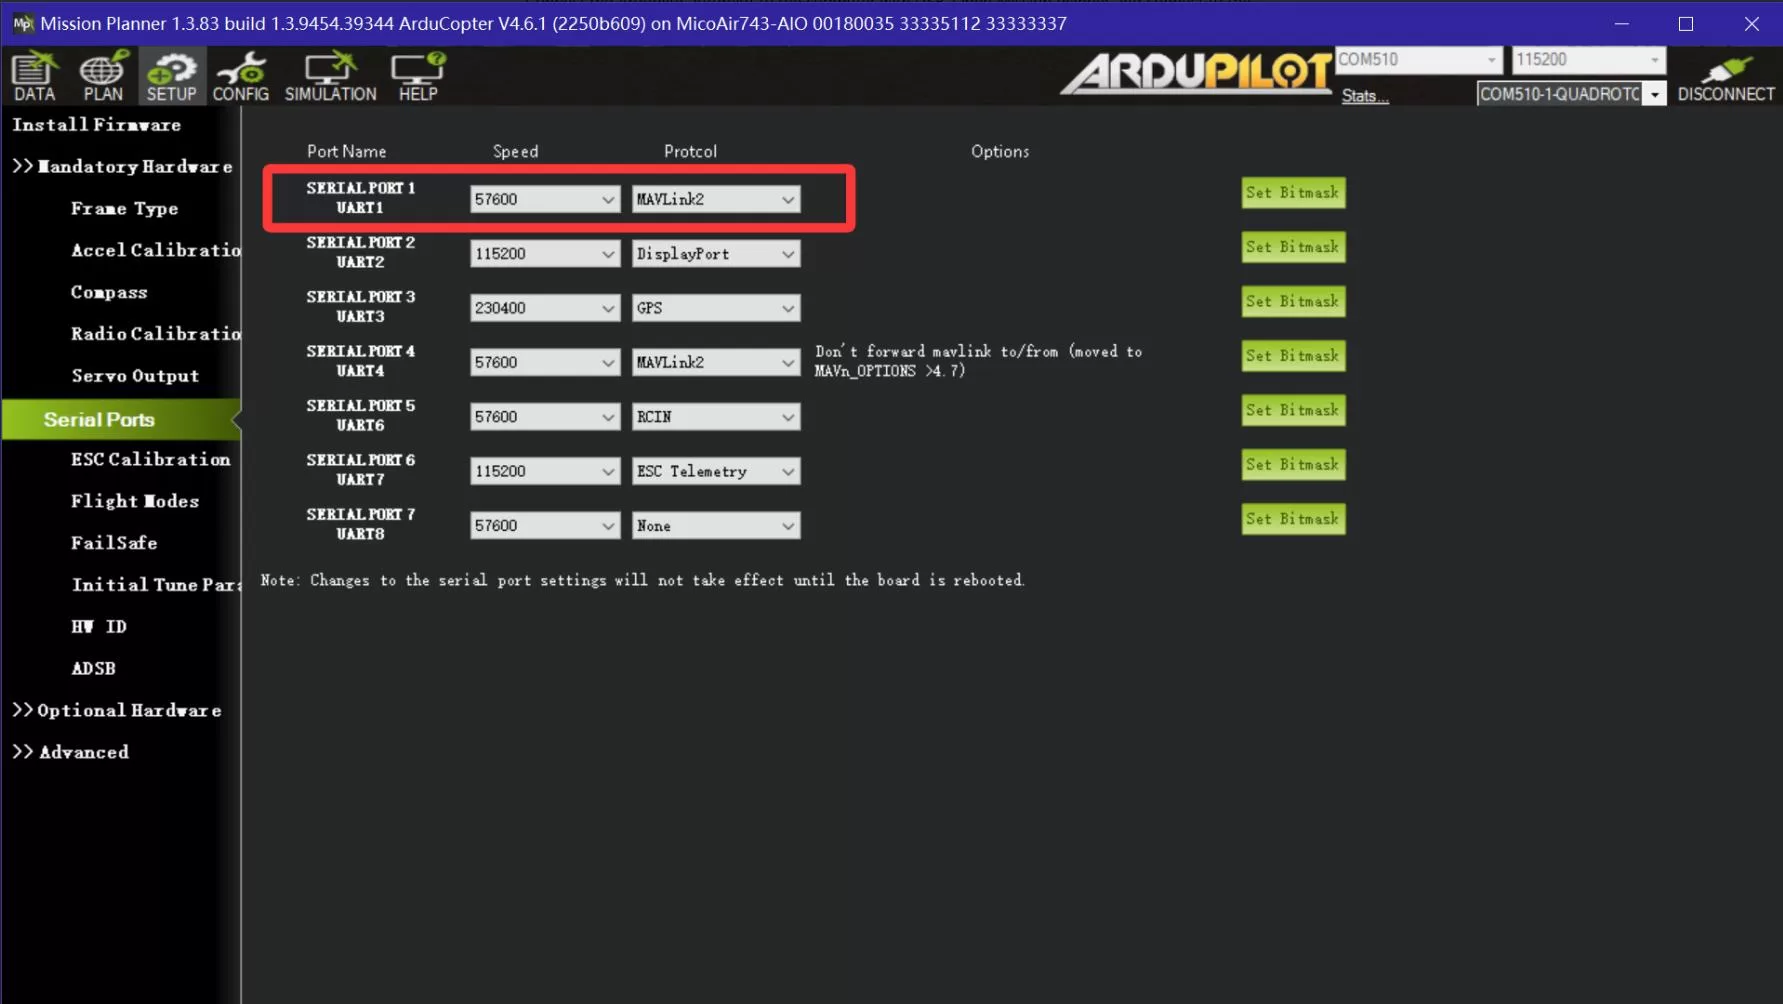This screenshot has height=1004, width=1783.
Task: Open FailSafe setup page
Action: 114,543
